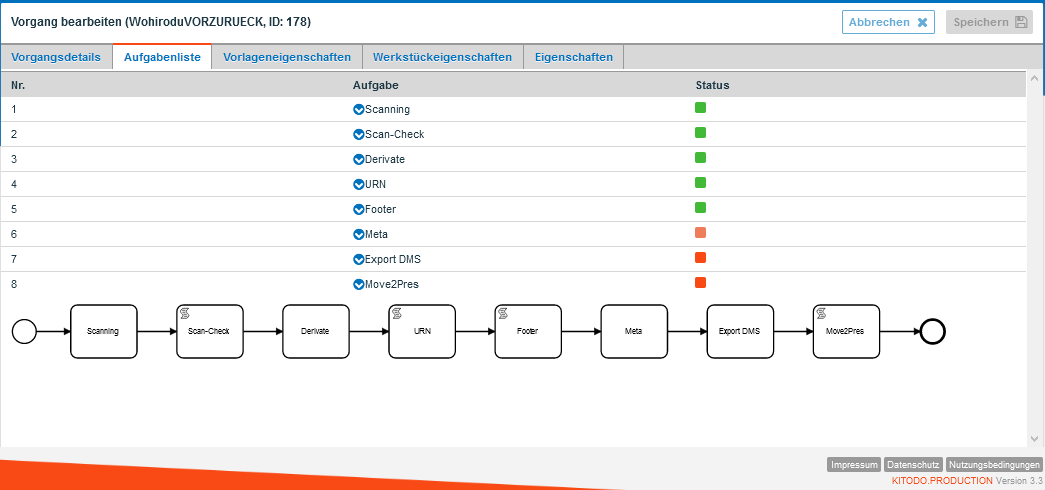Screen dimensions: 1045x490
Task: Click the workflow end event circle
Action: tap(932, 331)
